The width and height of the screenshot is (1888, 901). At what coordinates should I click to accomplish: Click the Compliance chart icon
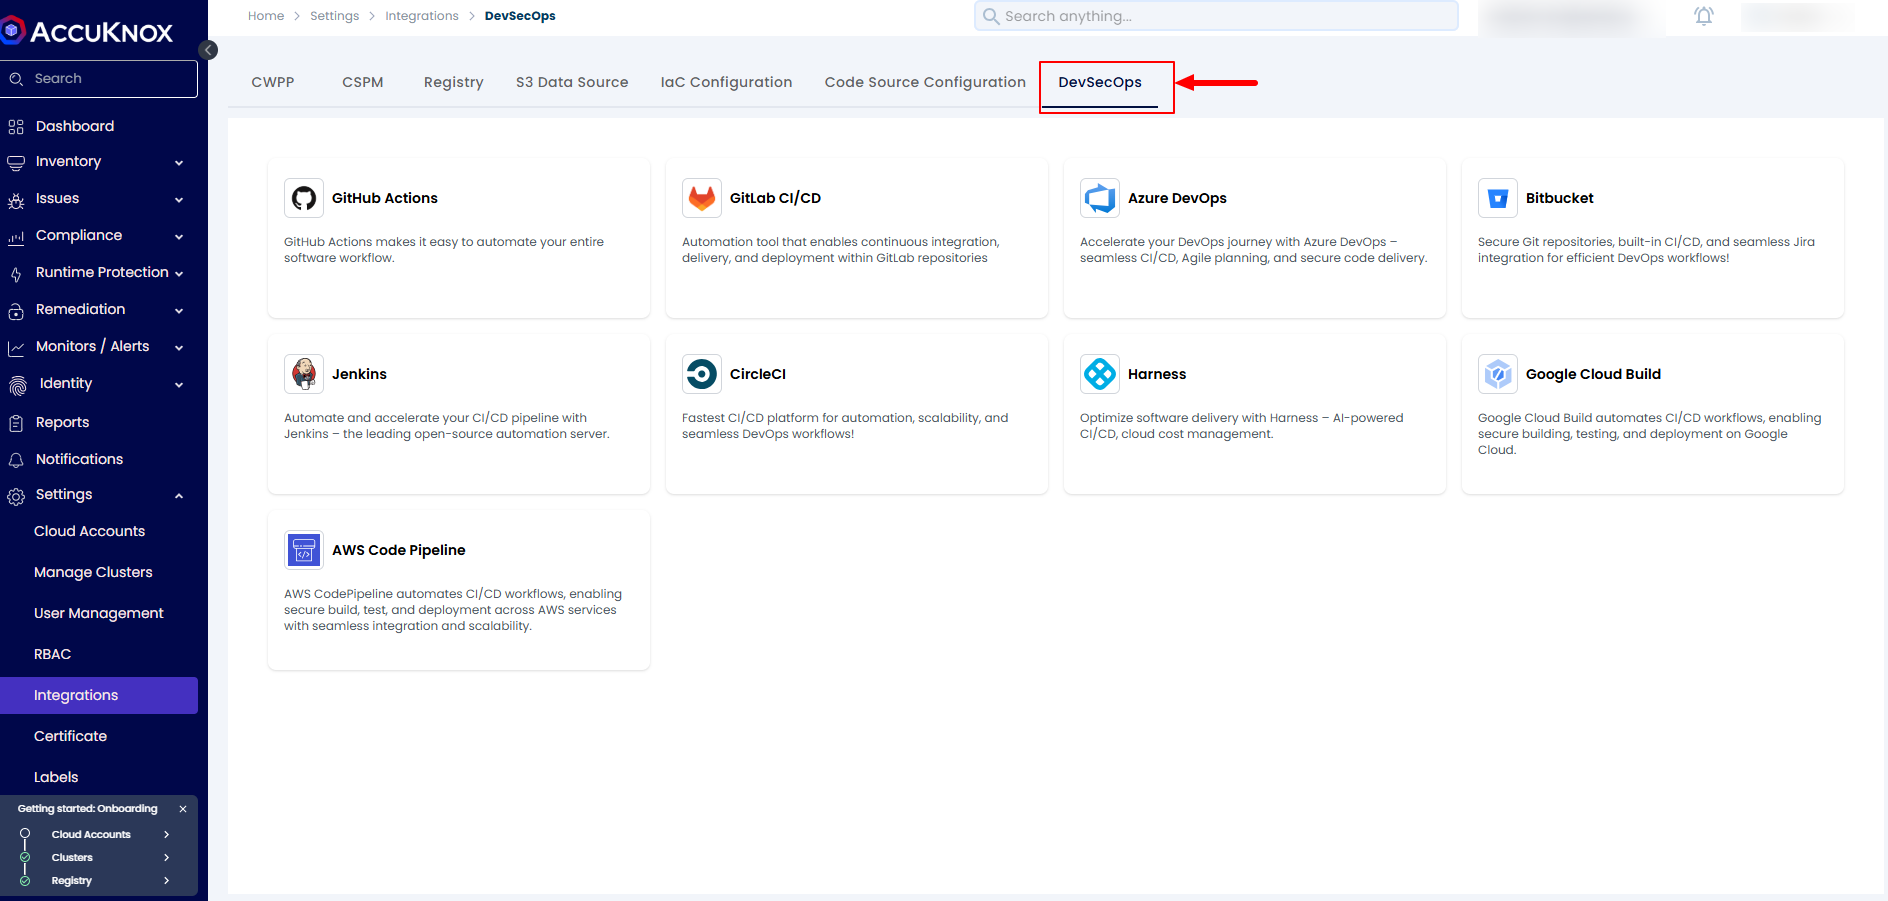click(16, 237)
